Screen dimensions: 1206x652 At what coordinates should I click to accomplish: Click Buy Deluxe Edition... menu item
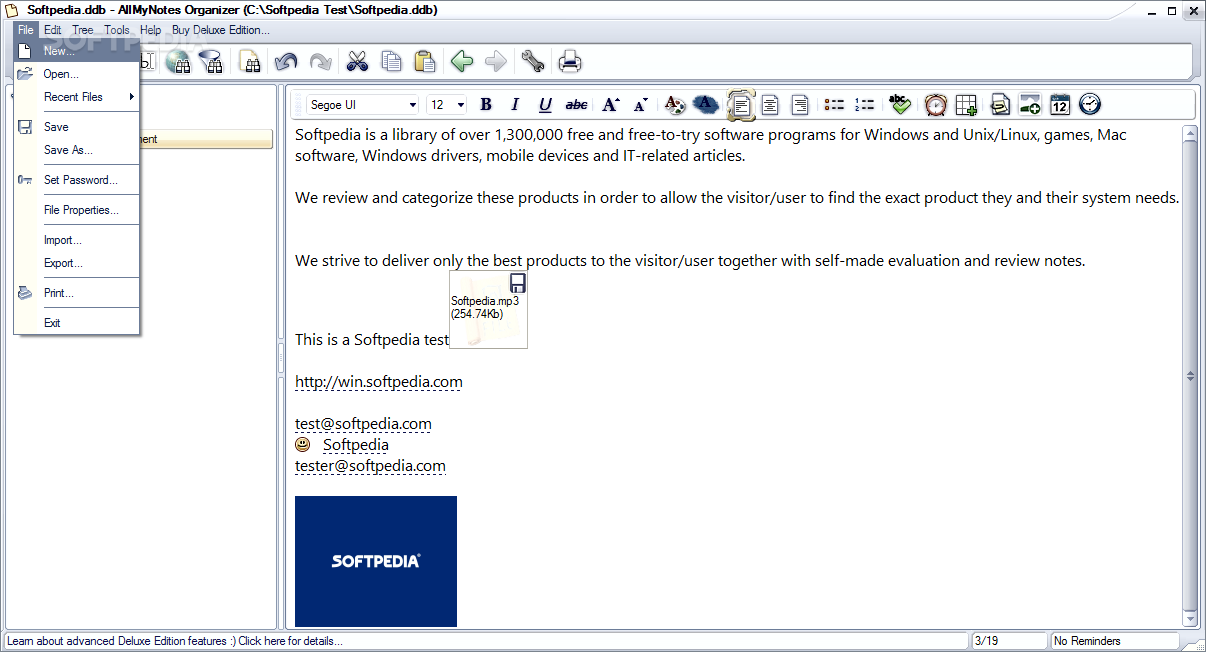(x=220, y=30)
